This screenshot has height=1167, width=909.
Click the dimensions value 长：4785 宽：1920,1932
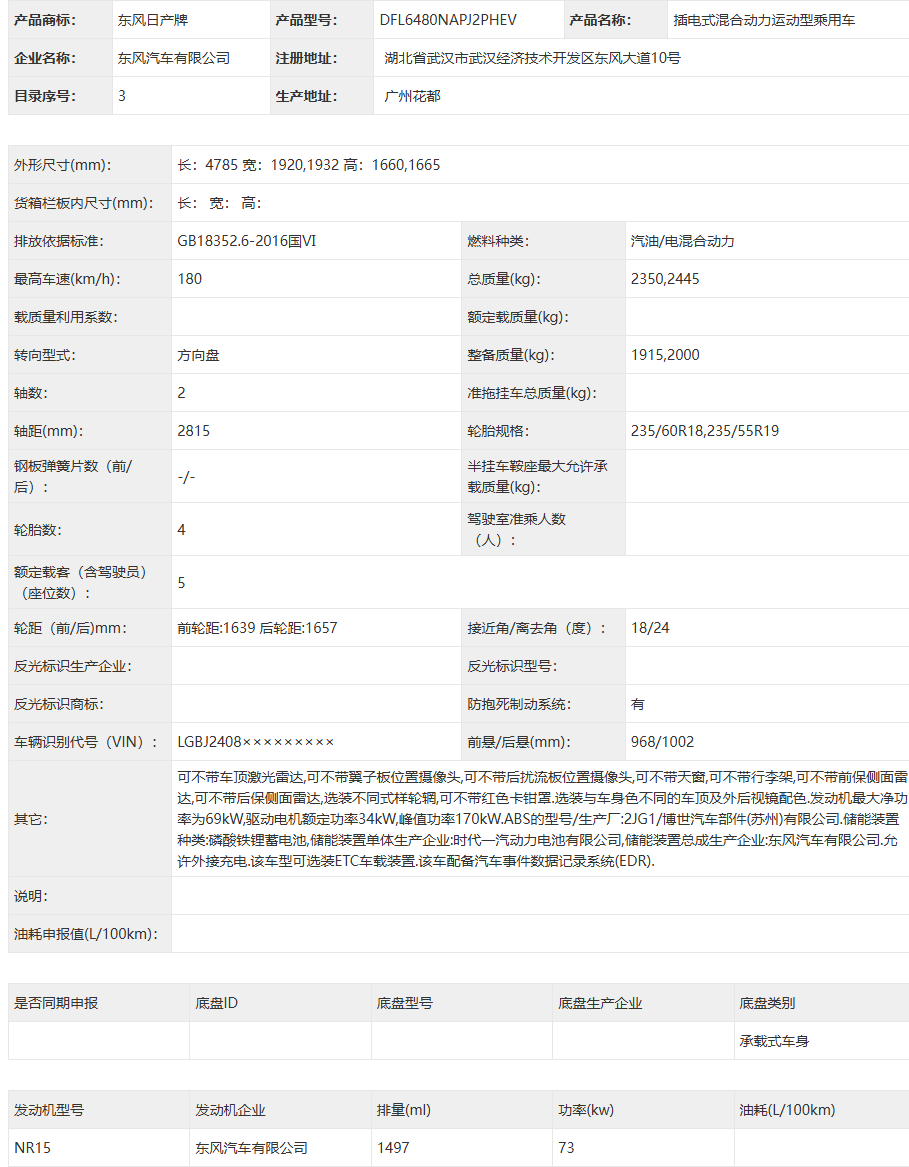[258, 165]
